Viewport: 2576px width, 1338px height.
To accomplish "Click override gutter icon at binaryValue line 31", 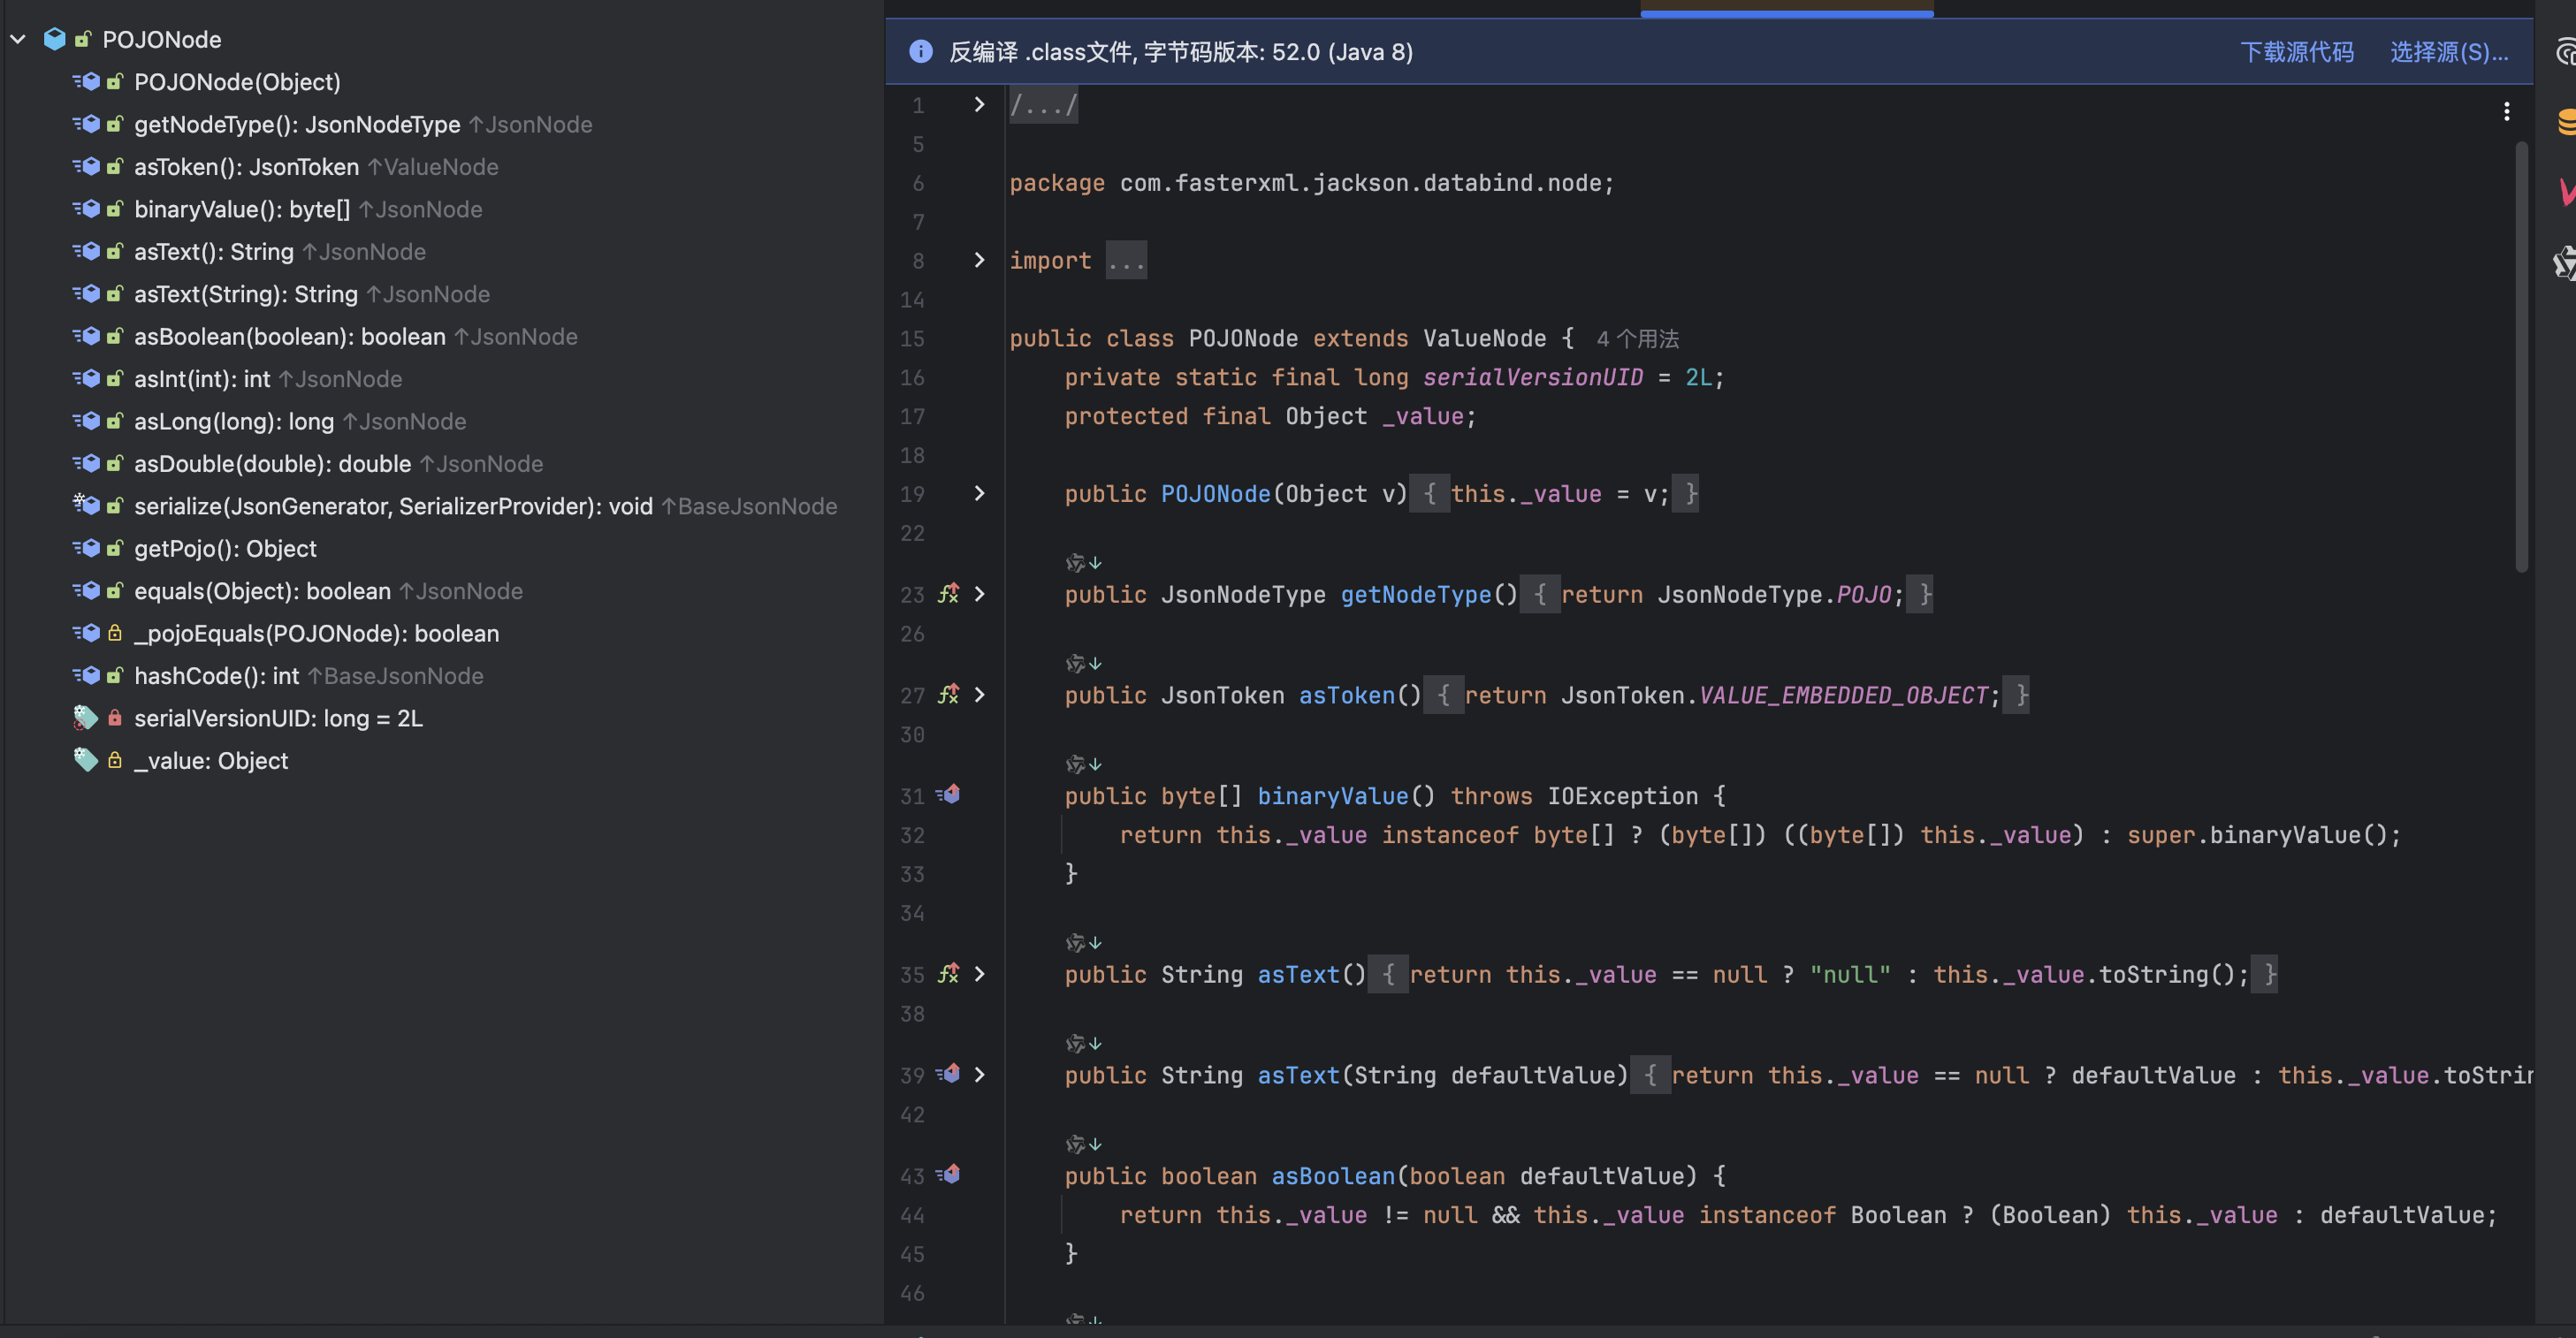I will pyautogui.click(x=948, y=795).
